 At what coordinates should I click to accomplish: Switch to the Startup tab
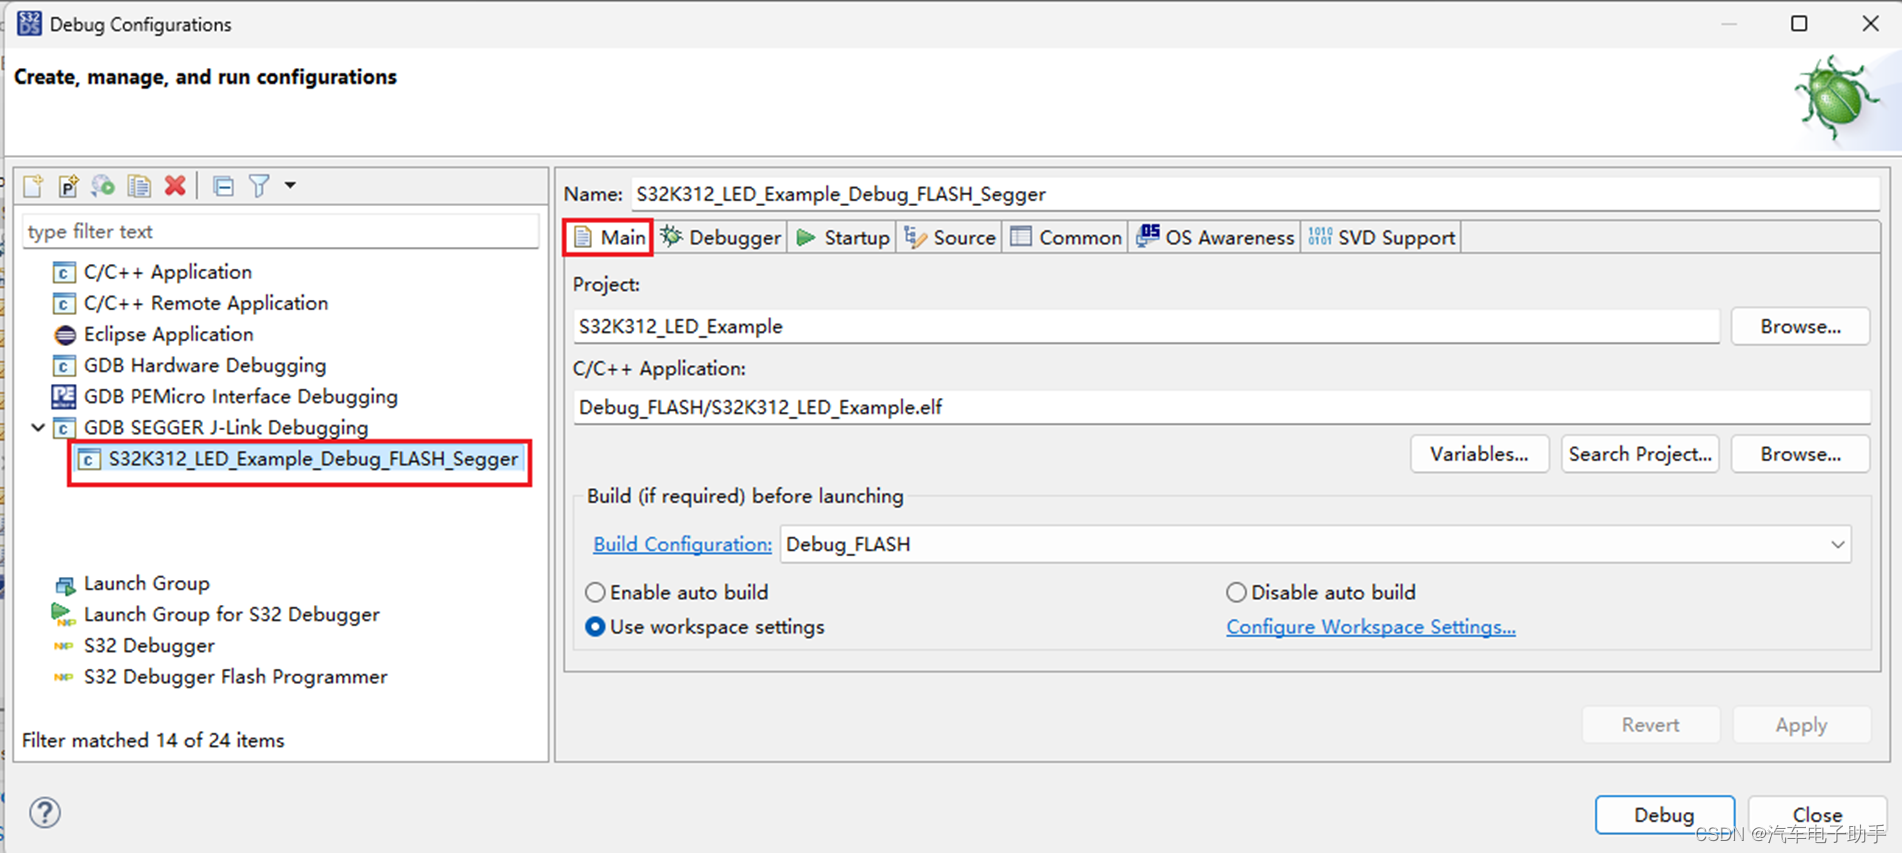[843, 237]
